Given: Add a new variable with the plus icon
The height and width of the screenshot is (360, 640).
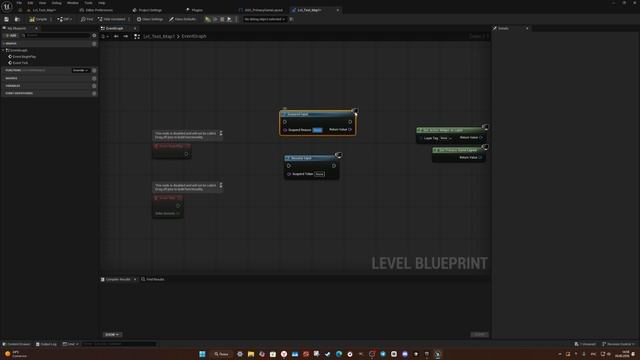Looking at the screenshot, I should (x=94, y=86).
